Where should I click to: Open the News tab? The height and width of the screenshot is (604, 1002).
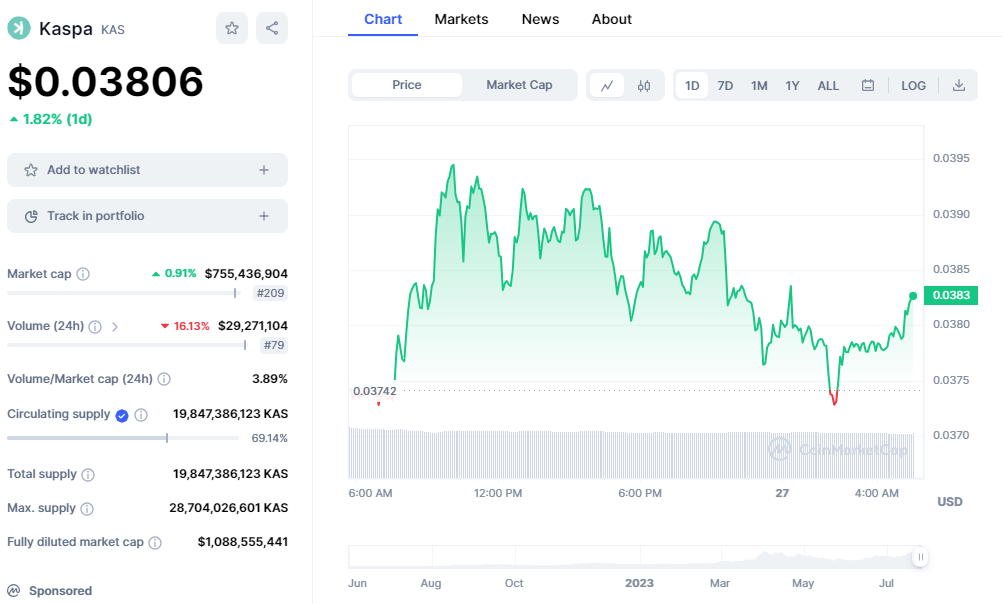click(540, 19)
